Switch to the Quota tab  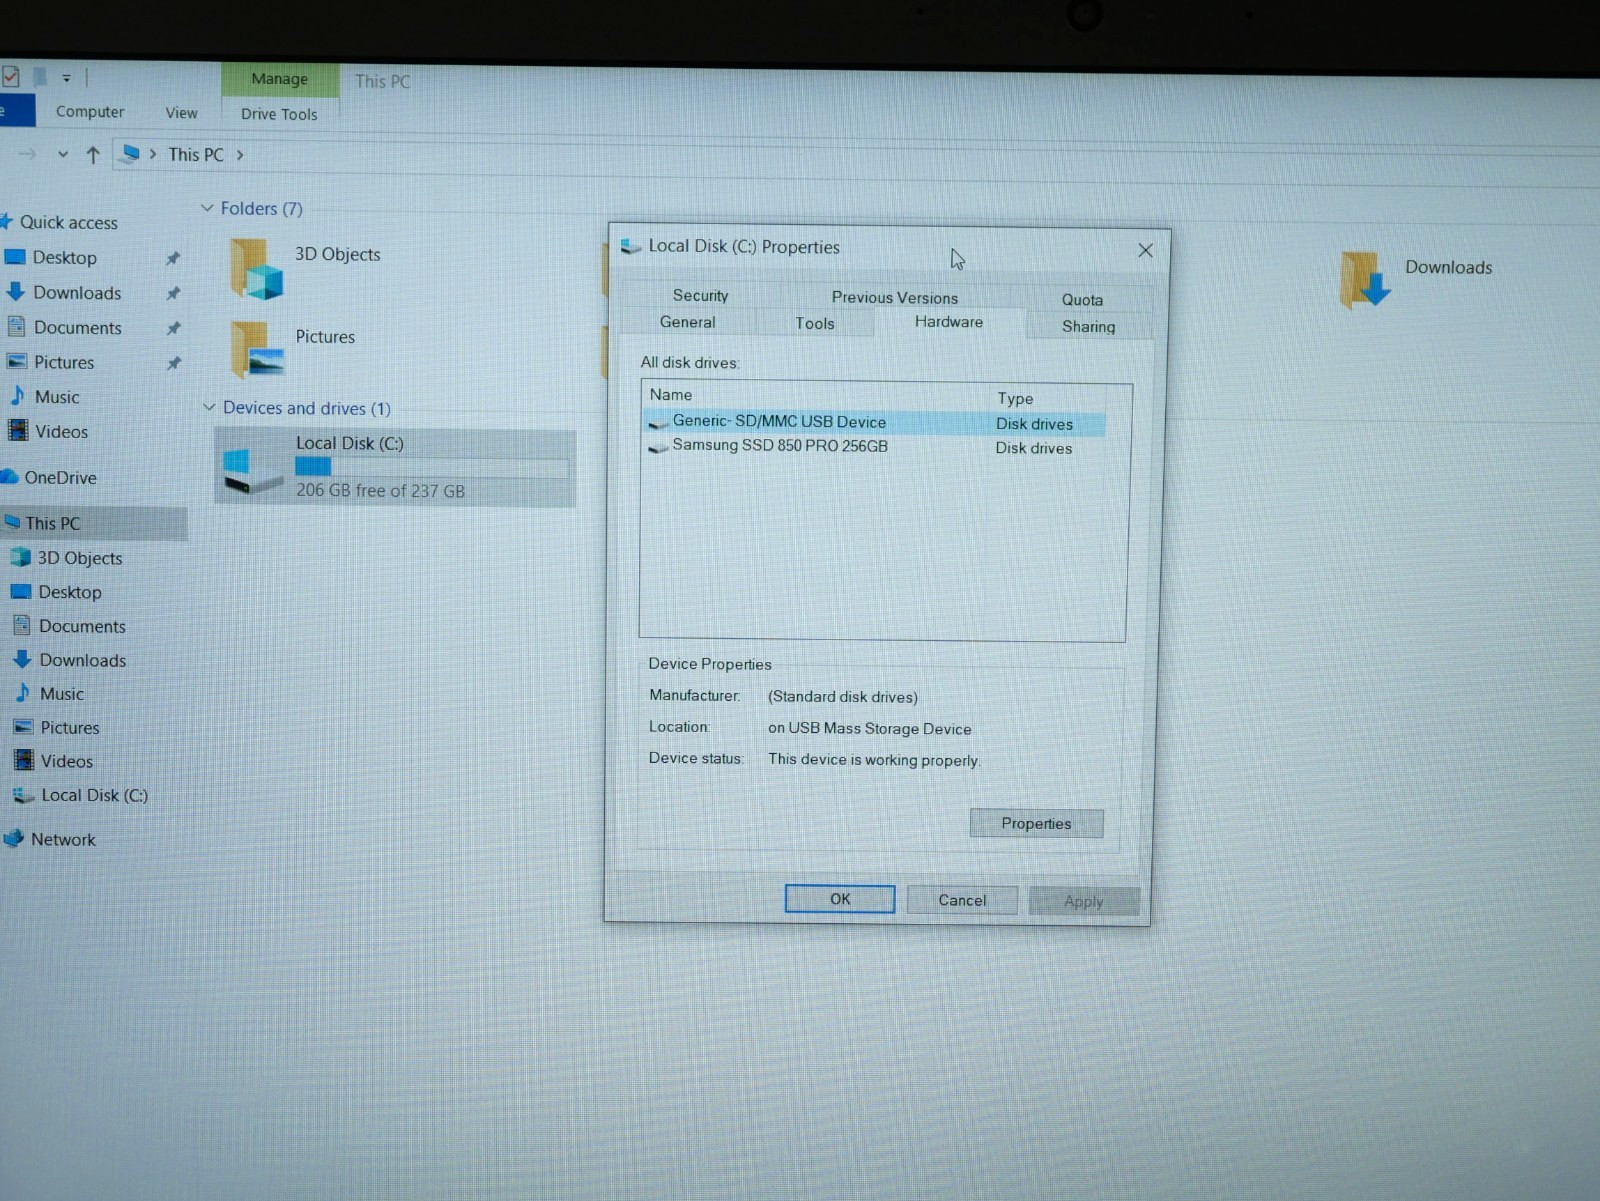1082,299
